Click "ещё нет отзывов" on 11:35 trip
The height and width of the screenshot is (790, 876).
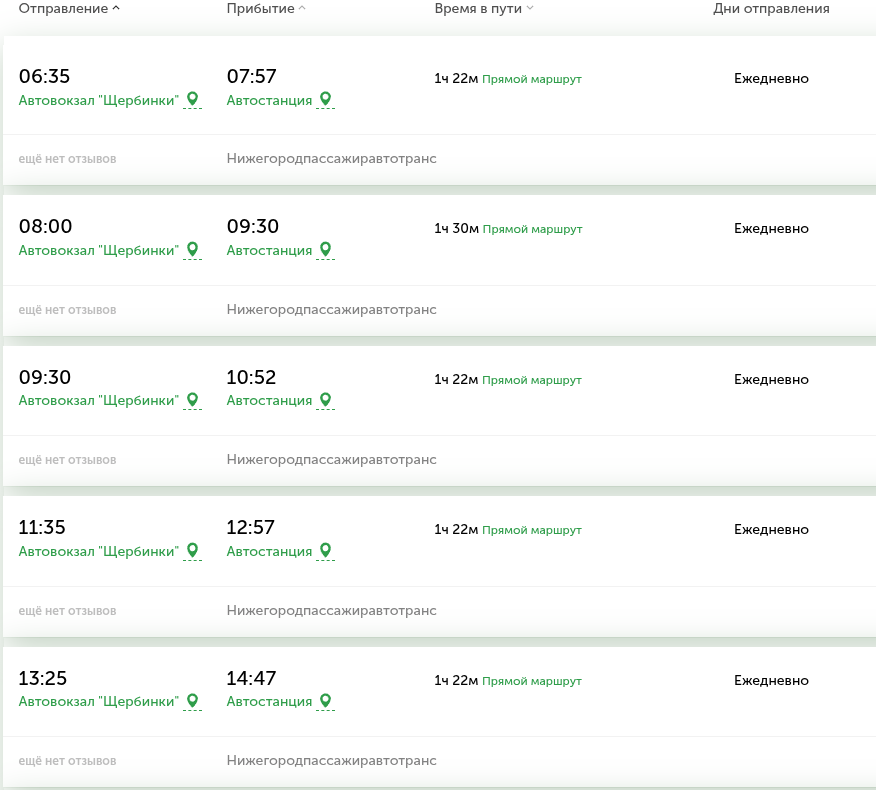[x=67, y=611]
